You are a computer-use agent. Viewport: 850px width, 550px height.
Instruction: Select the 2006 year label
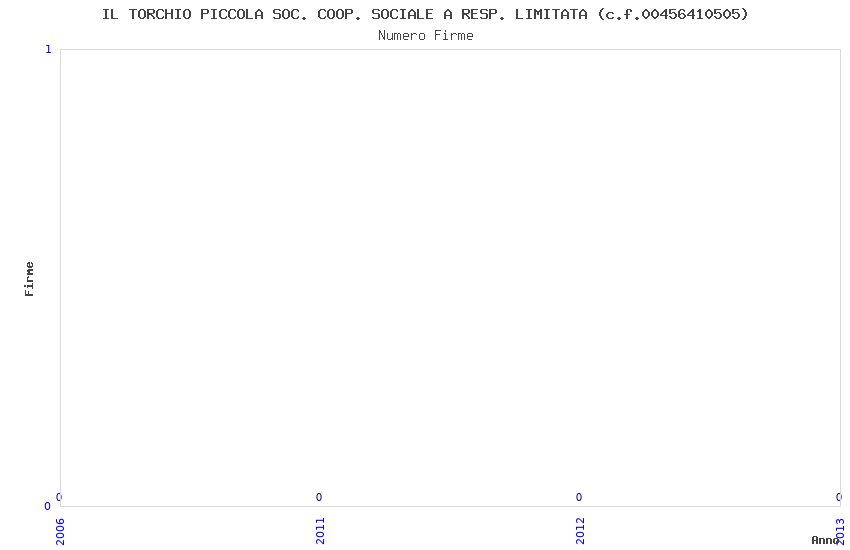click(60, 531)
